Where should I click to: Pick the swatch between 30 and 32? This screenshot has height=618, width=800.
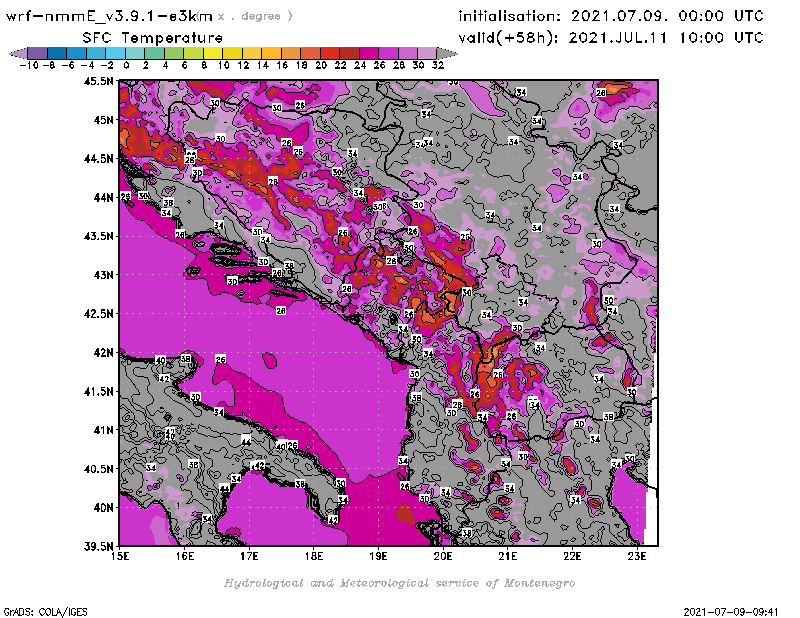[x=428, y=53]
